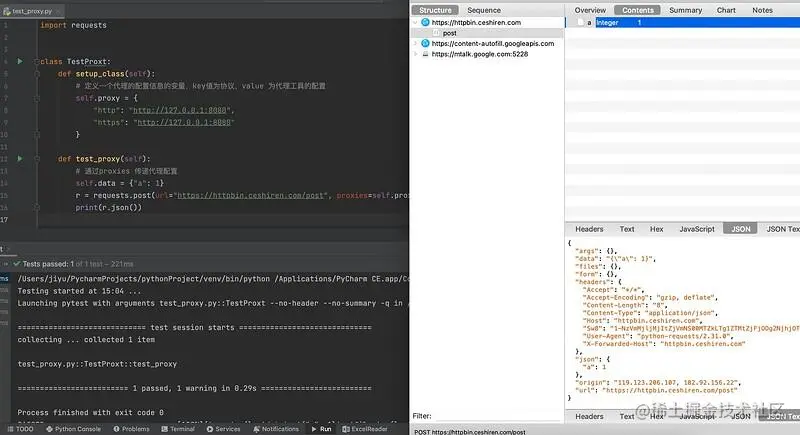Open the Problems tool window
This screenshot has width=800, height=435.
(x=131, y=429)
